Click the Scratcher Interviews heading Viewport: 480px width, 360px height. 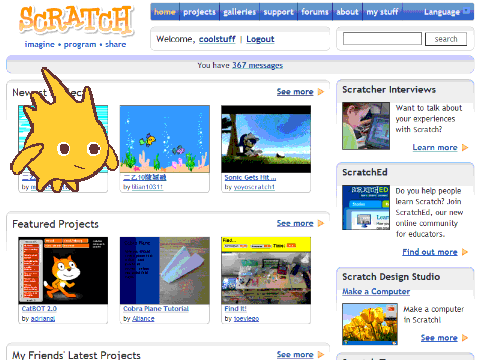389,90
